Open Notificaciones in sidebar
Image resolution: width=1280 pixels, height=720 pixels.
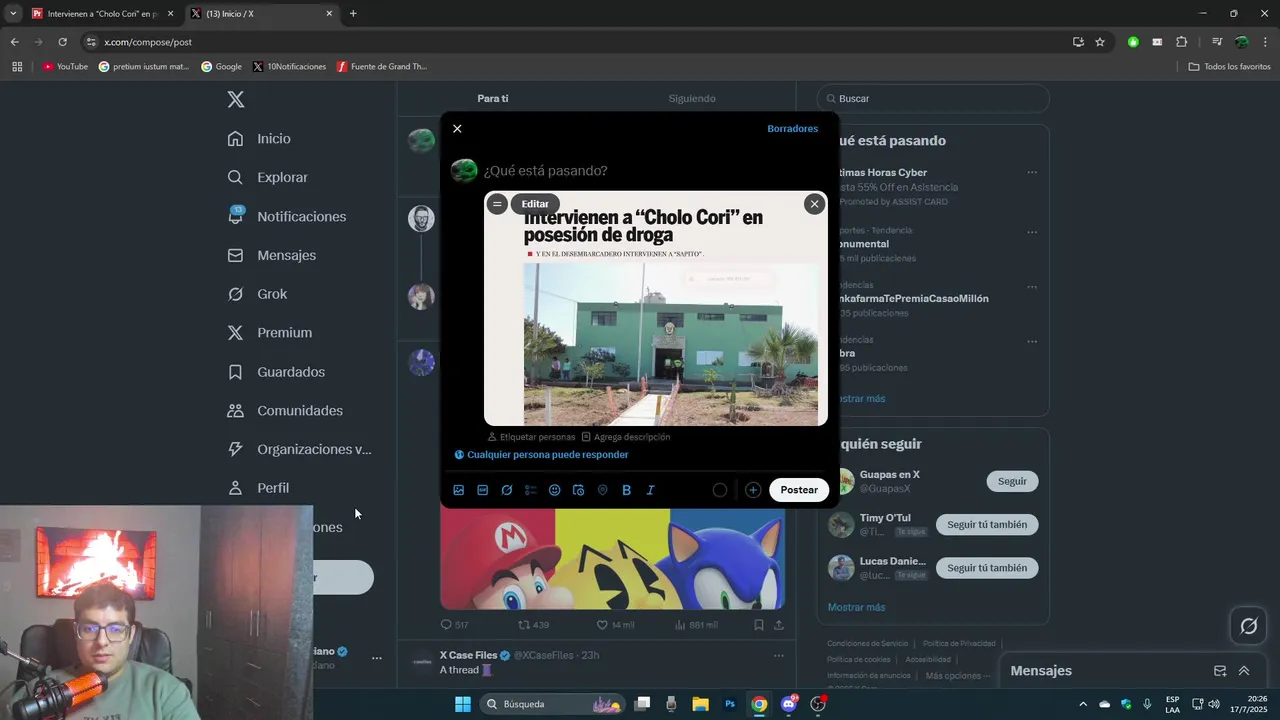pos(286,217)
